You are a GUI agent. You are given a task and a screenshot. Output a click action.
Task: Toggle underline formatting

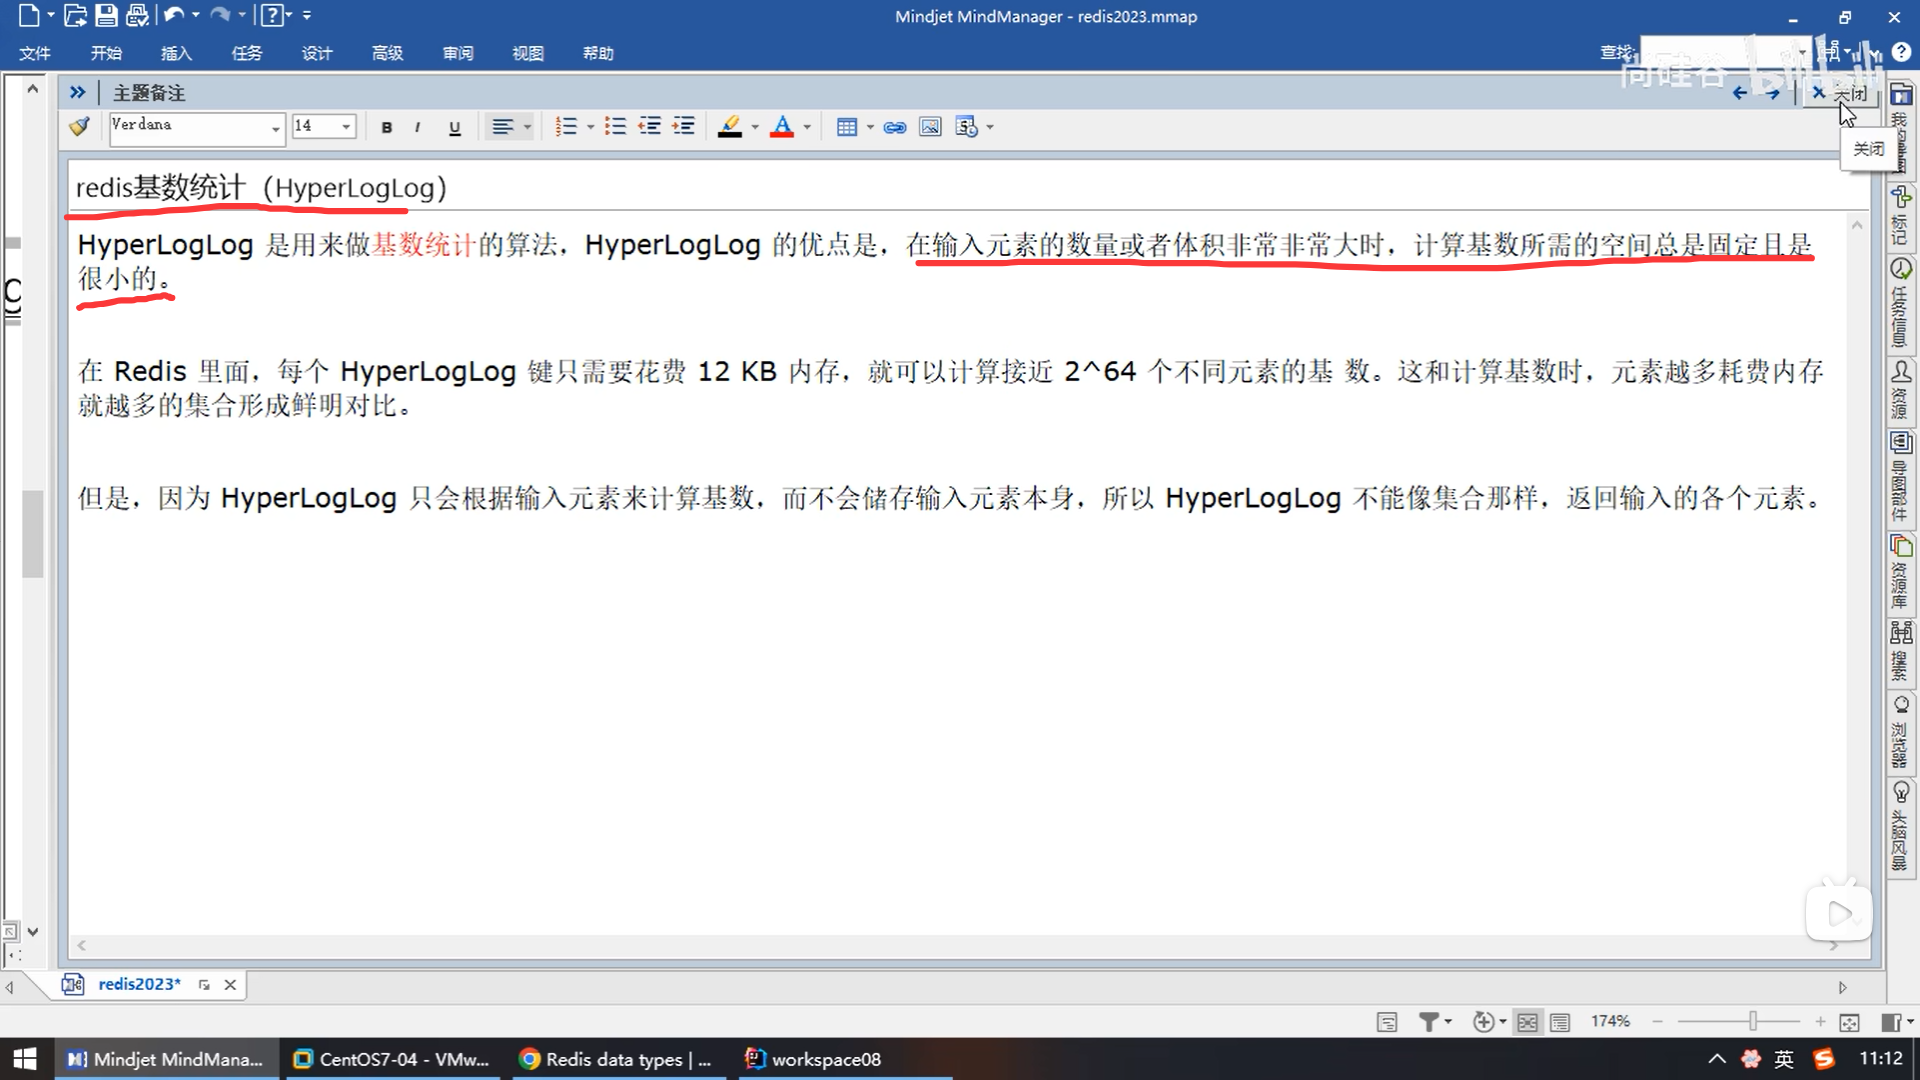[x=455, y=127]
